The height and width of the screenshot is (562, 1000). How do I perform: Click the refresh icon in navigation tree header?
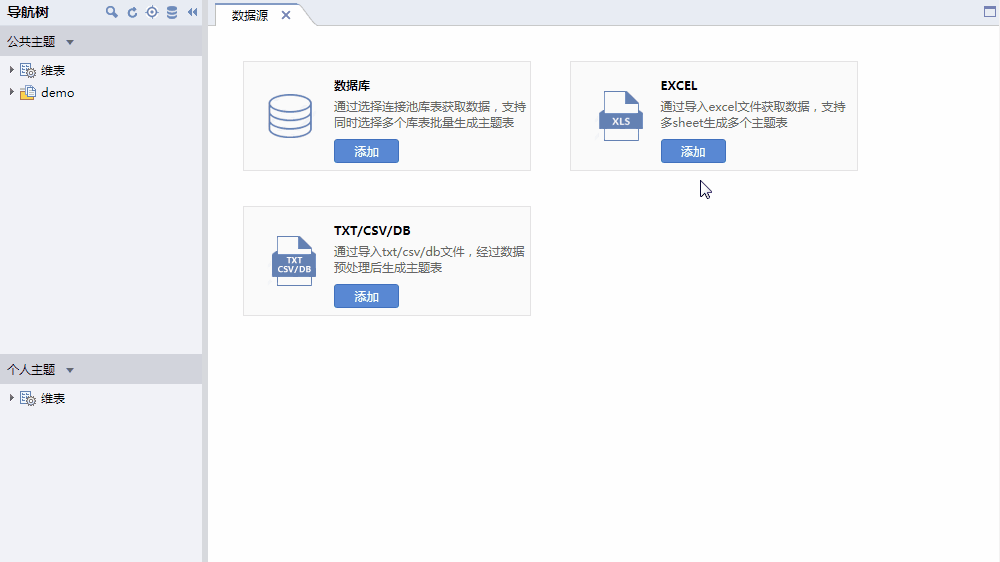click(132, 12)
